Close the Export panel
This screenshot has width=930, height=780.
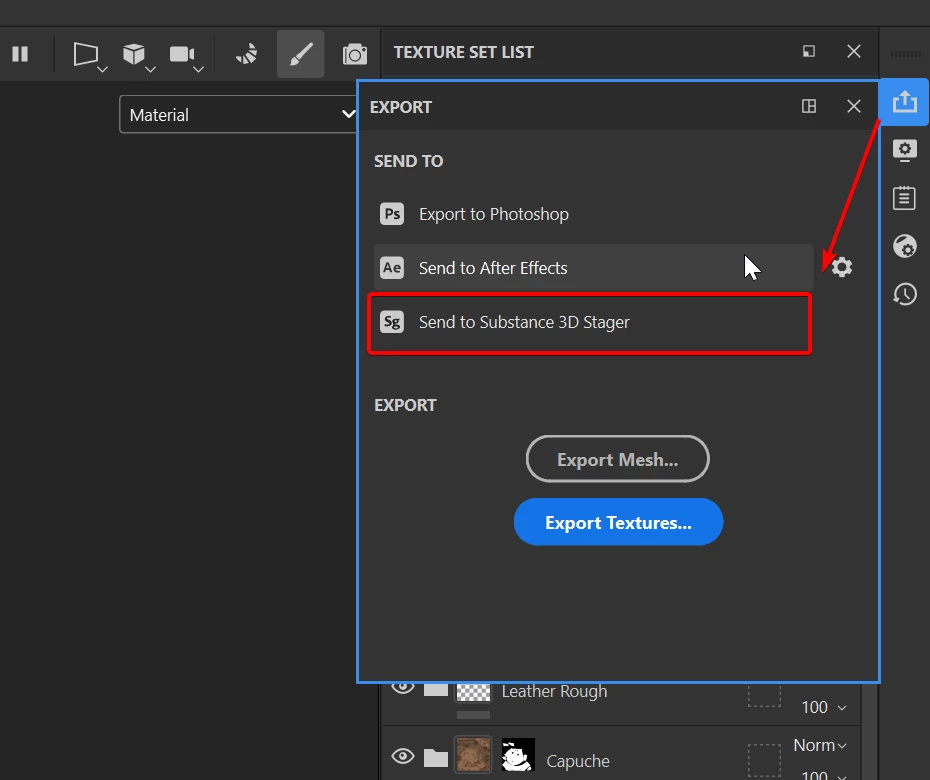pos(853,106)
